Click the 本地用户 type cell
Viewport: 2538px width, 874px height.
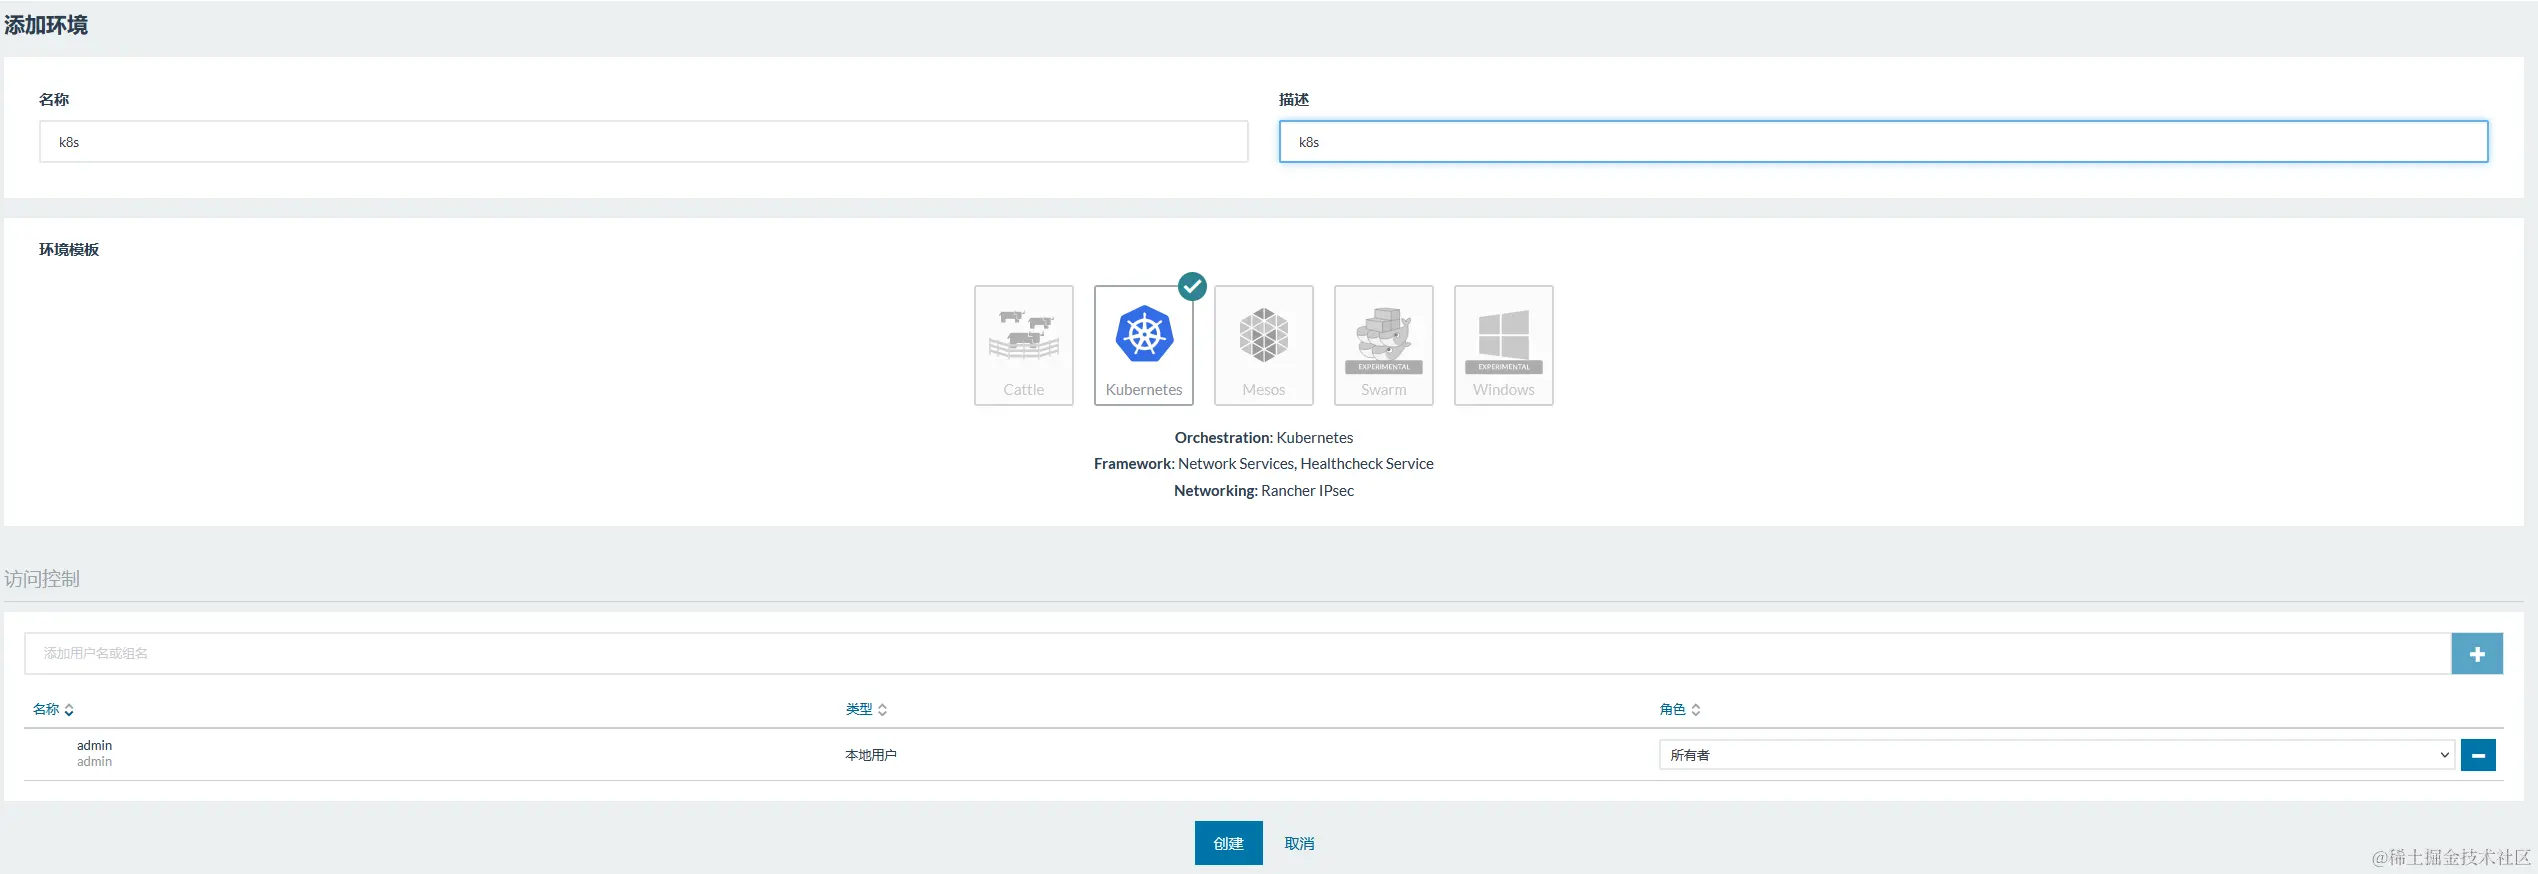[x=871, y=755]
